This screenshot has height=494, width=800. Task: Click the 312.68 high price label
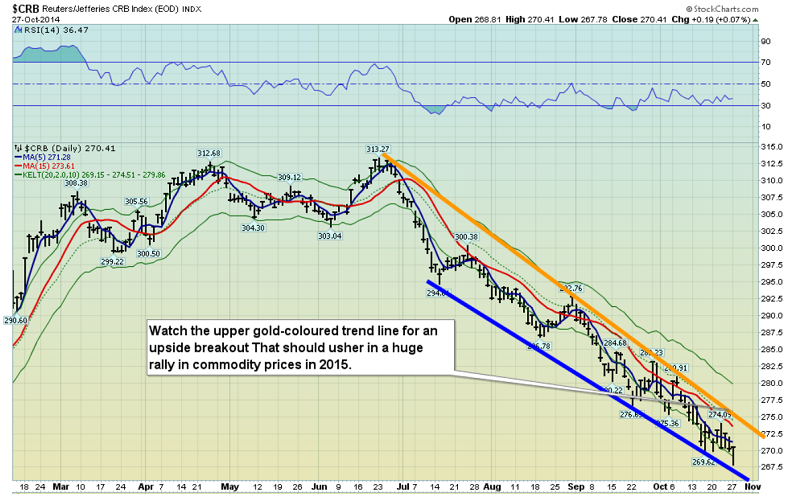click(x=208, y=153)
